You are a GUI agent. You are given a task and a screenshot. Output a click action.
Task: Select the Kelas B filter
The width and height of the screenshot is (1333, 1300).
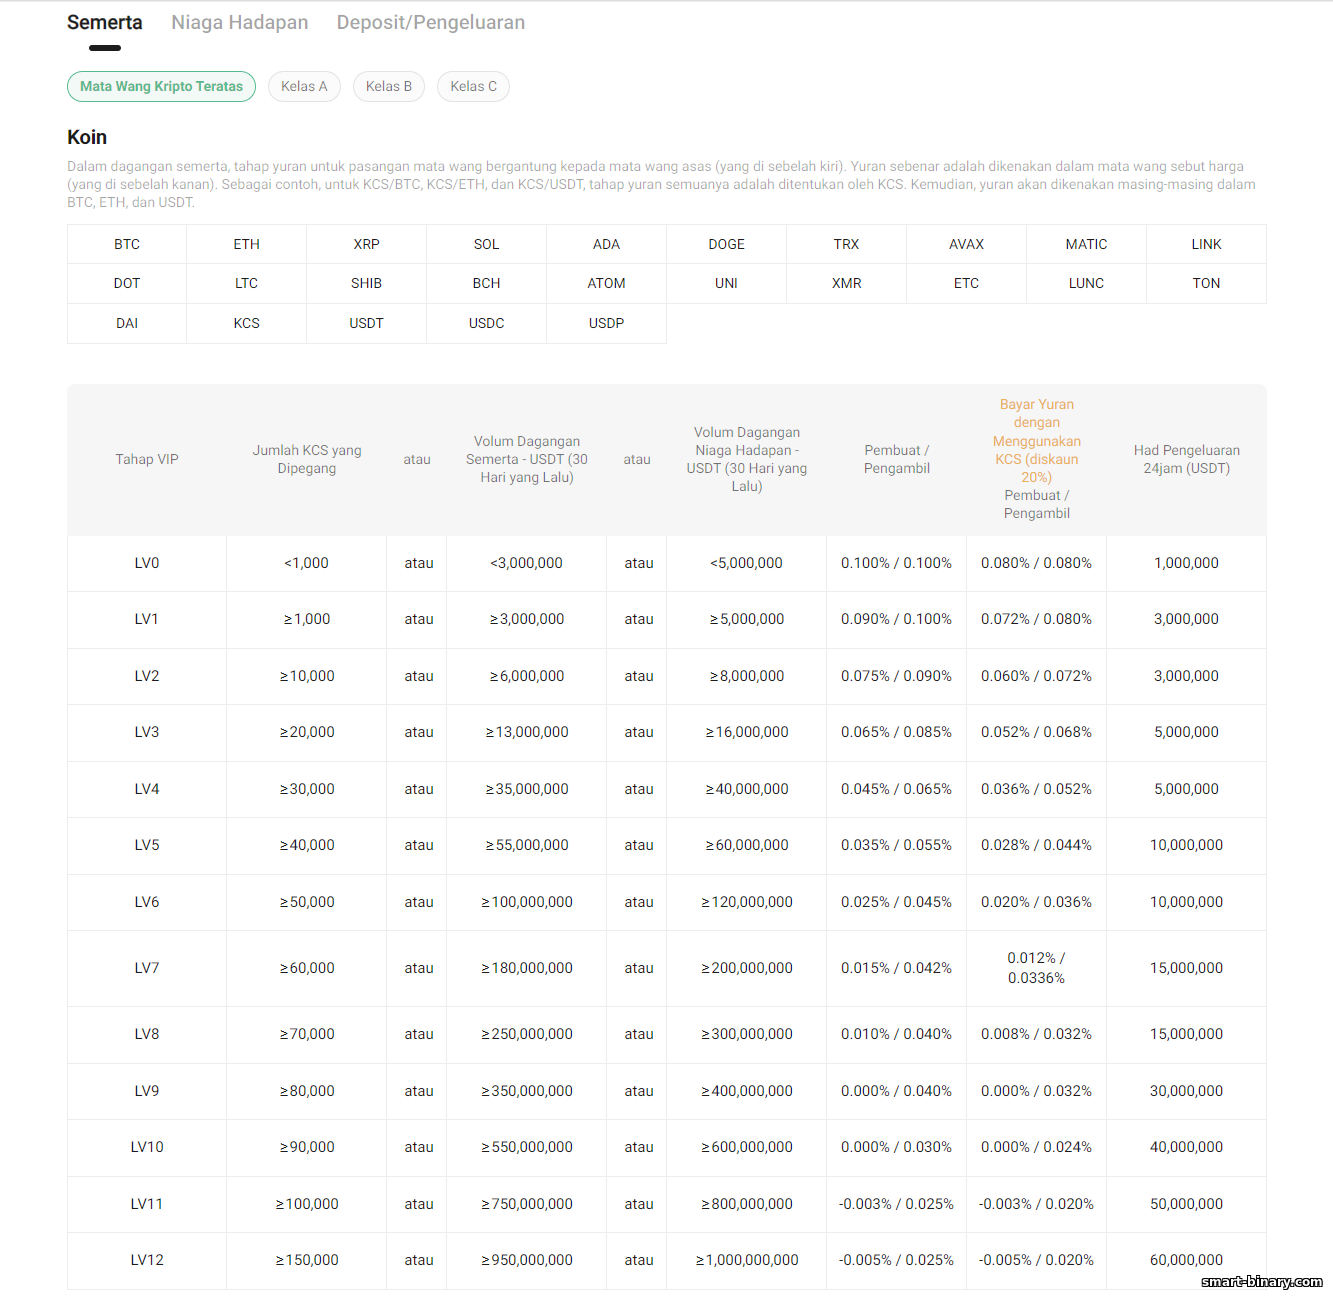pyautogui.click(x=389, y=87)
